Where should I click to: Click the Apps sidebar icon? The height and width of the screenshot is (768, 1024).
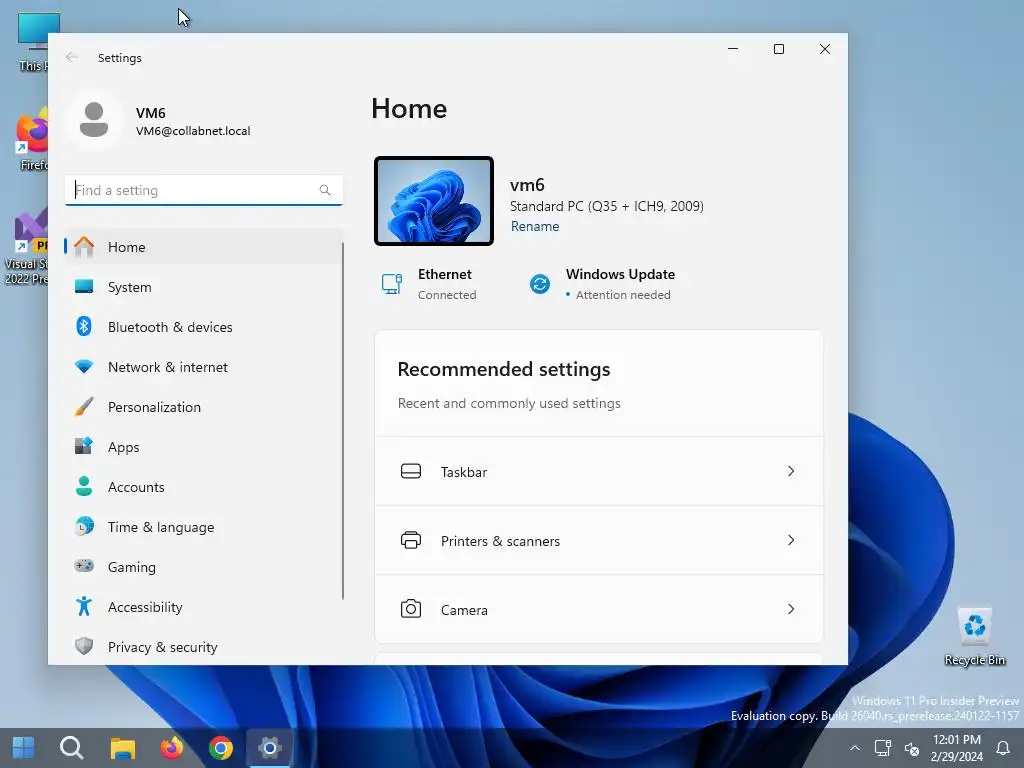pyautogui.click(x=84, y=447)
